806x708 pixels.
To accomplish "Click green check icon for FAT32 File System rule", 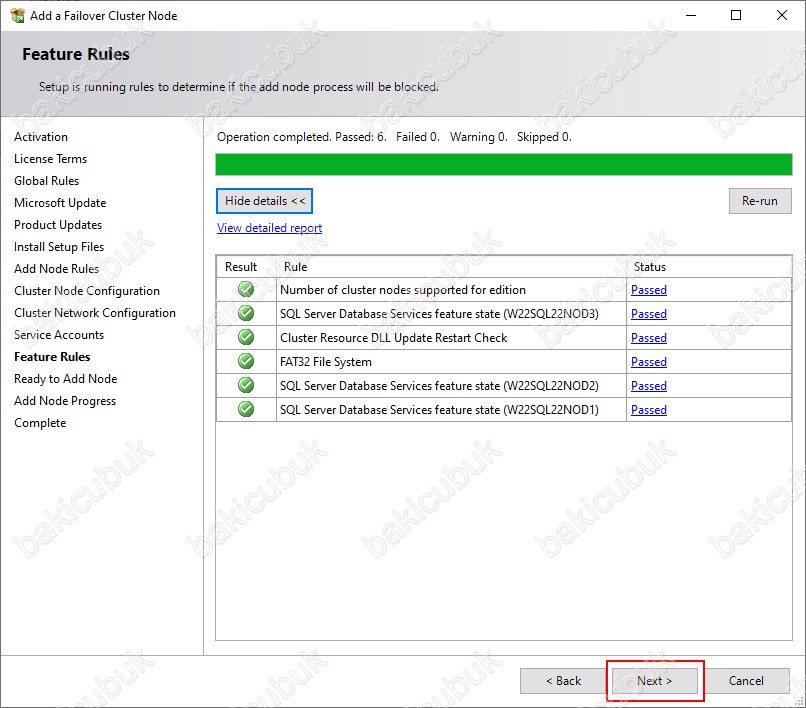I will (246, 361).
